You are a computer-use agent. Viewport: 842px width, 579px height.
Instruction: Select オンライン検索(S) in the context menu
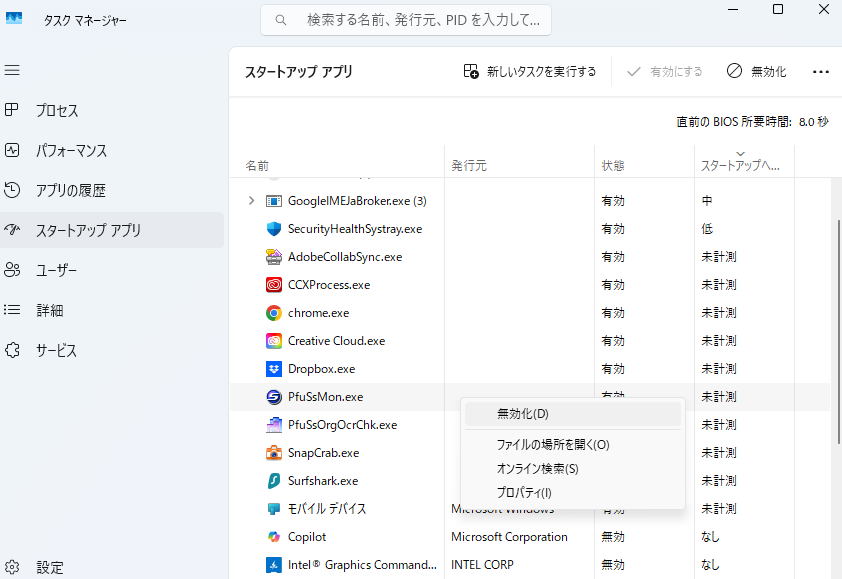[537, 469]
